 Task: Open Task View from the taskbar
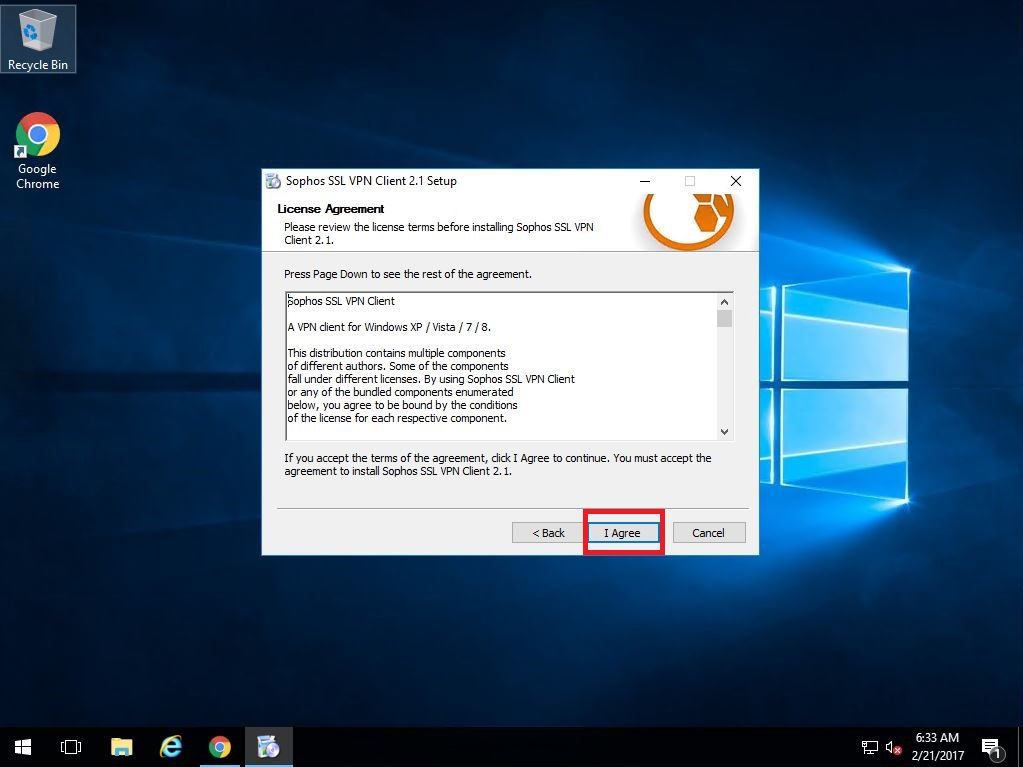click(70, 747)
